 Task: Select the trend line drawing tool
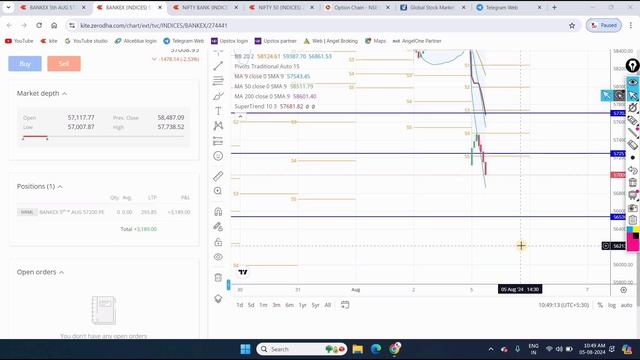pyautogui.click(x=218, y=66)
